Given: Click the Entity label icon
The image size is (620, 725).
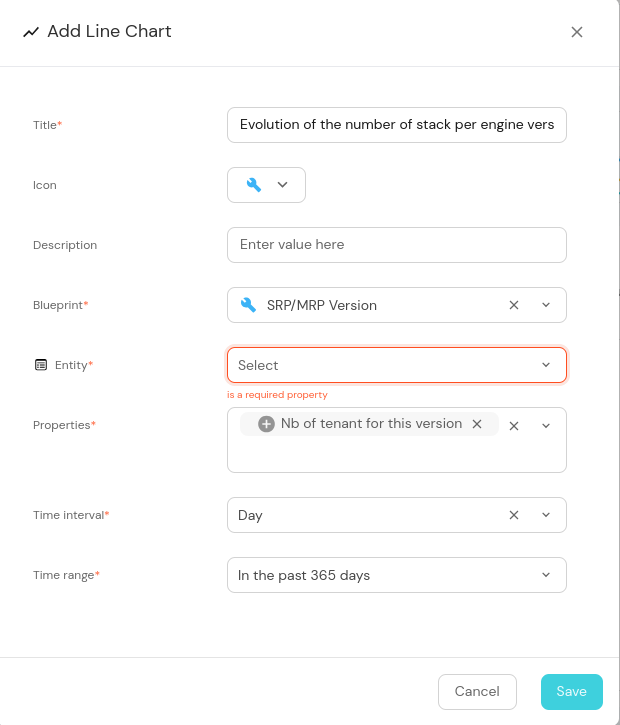Looking at the screenshot, I should click(41, 365).
